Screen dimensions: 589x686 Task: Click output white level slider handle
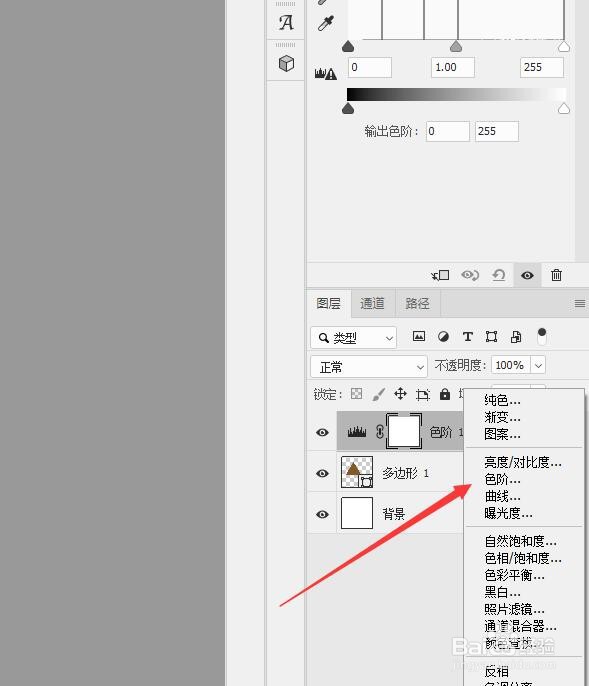[564, 108]
